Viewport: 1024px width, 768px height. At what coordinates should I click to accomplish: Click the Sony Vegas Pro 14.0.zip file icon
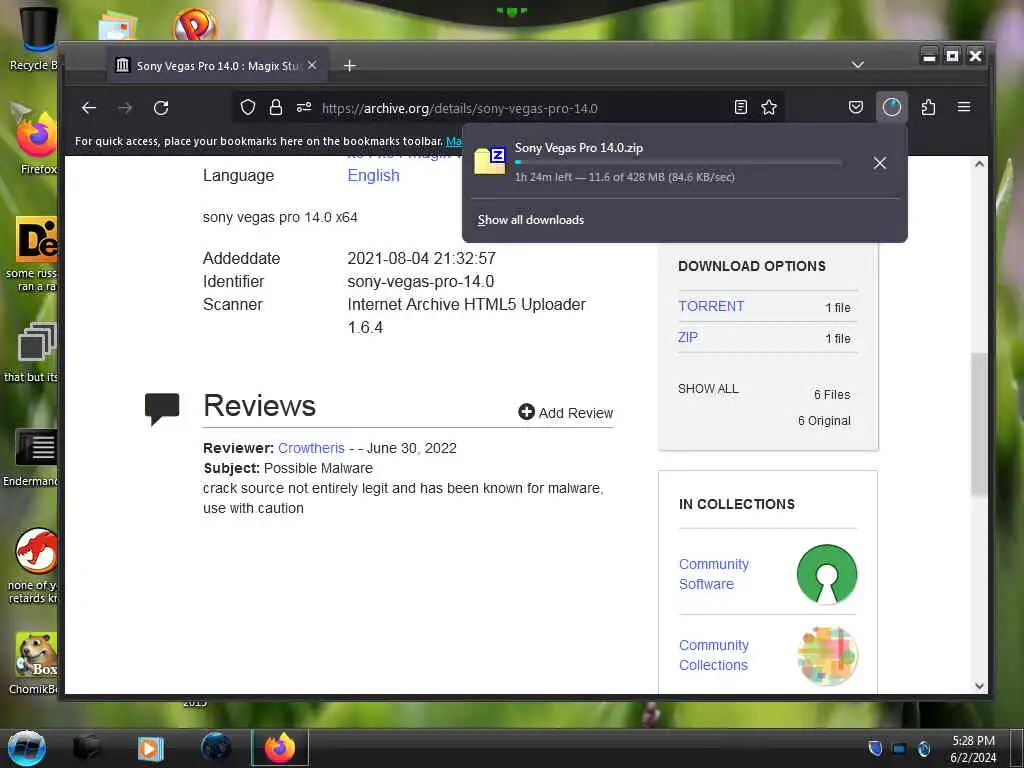(490, 161)
